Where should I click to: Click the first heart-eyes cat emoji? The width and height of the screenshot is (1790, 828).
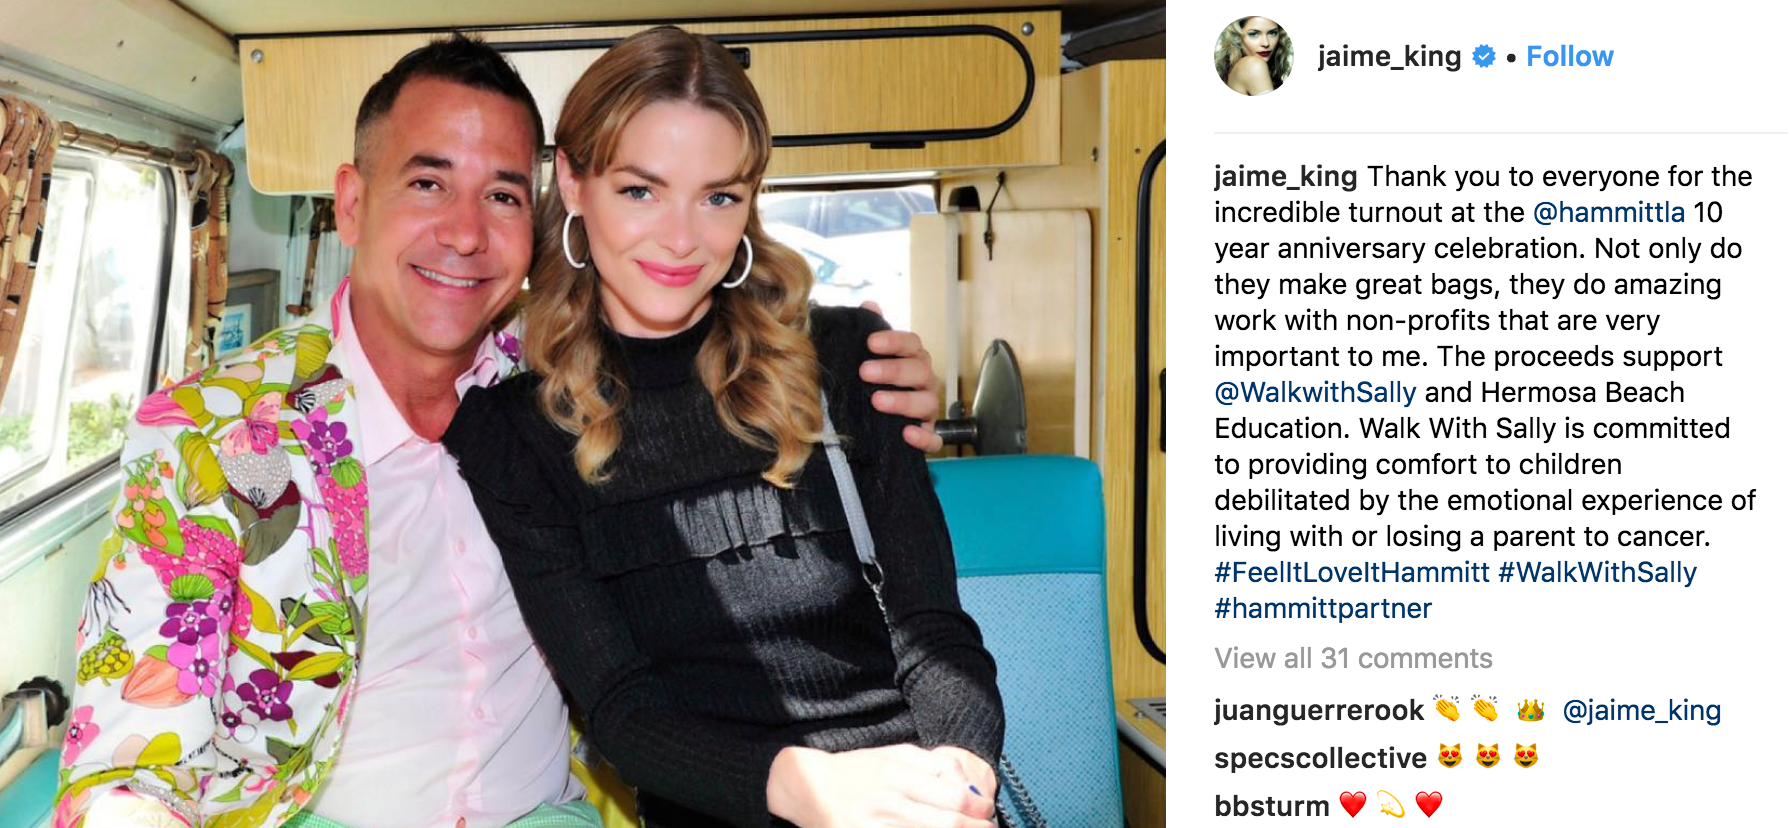[x=1450, y=756]
